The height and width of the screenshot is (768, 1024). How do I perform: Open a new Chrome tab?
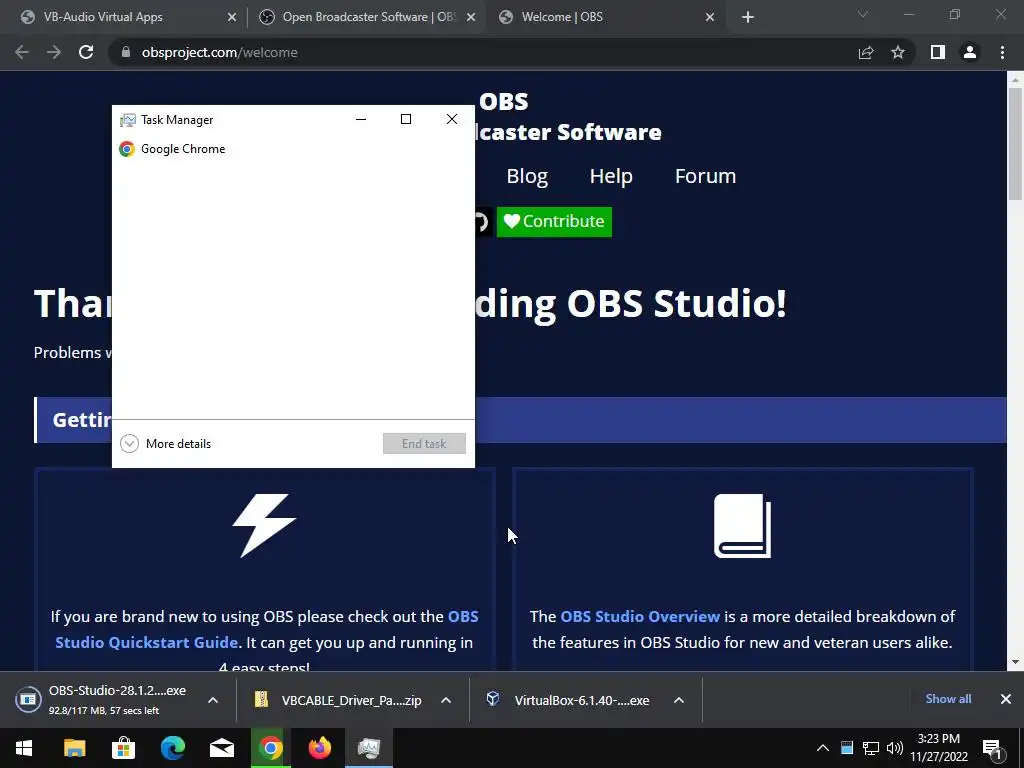click(748, 17)
